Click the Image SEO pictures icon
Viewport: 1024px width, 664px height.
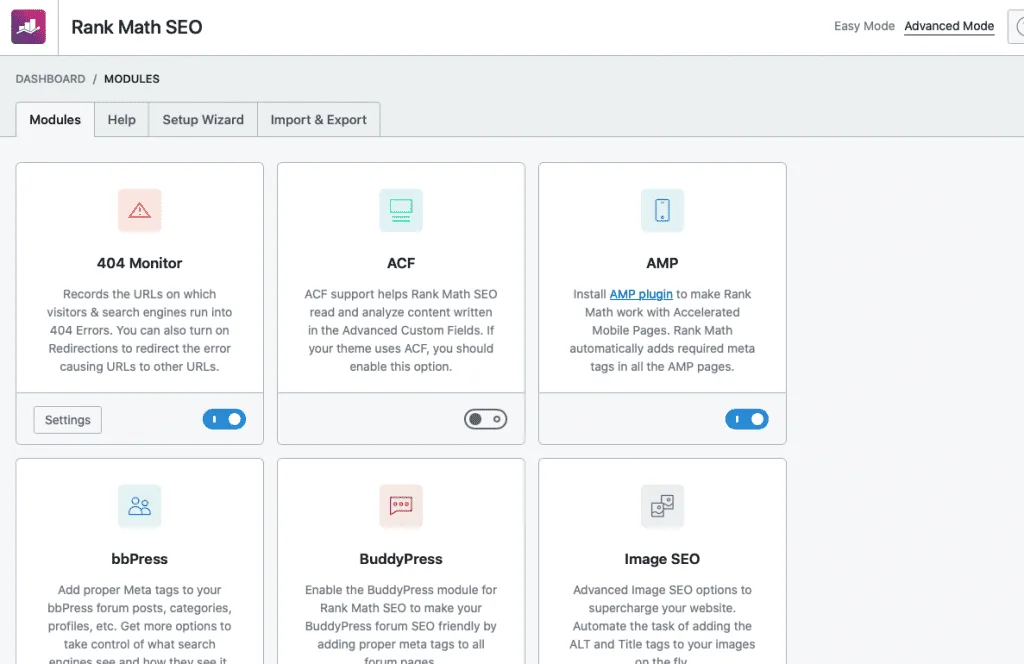(x=662, y=506)
